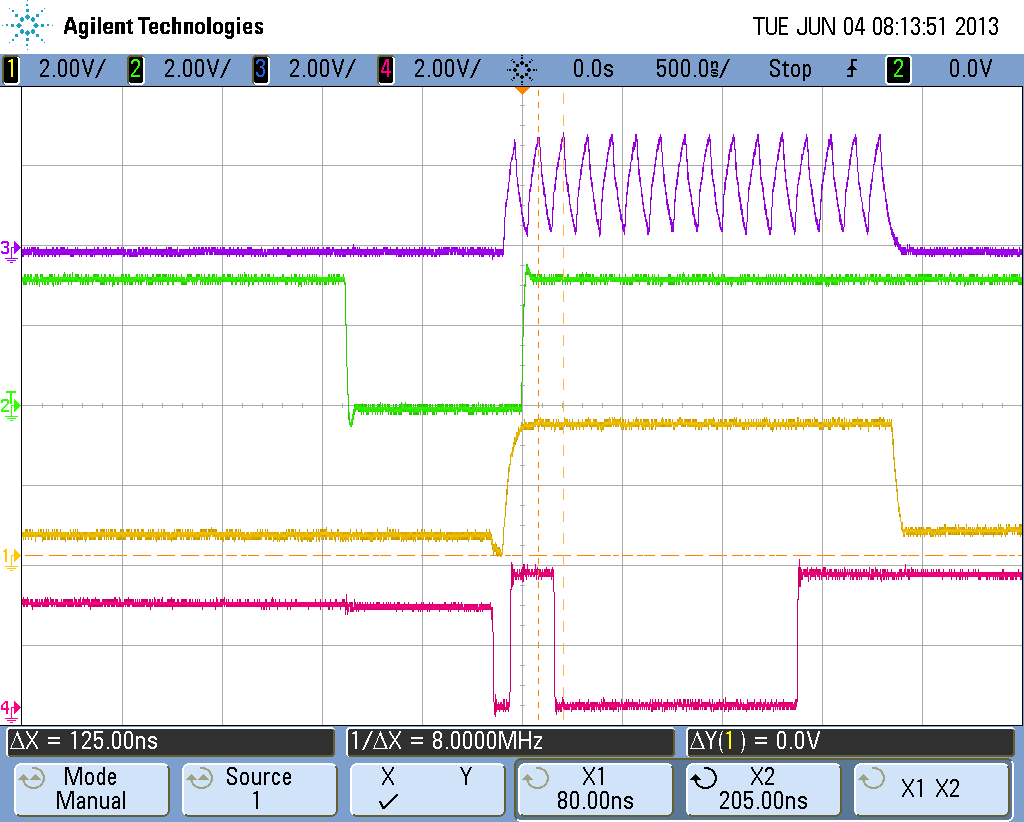Select the Channel 3 blue channel icon
Screen dimensions: 1024x822
[263, 69]
